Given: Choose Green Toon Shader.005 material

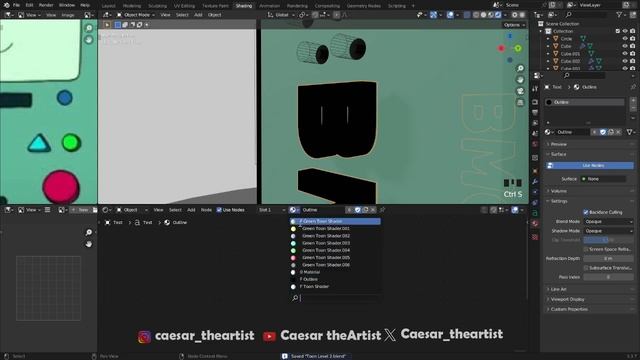Looking at the screenshot, I should pos(335,258).
